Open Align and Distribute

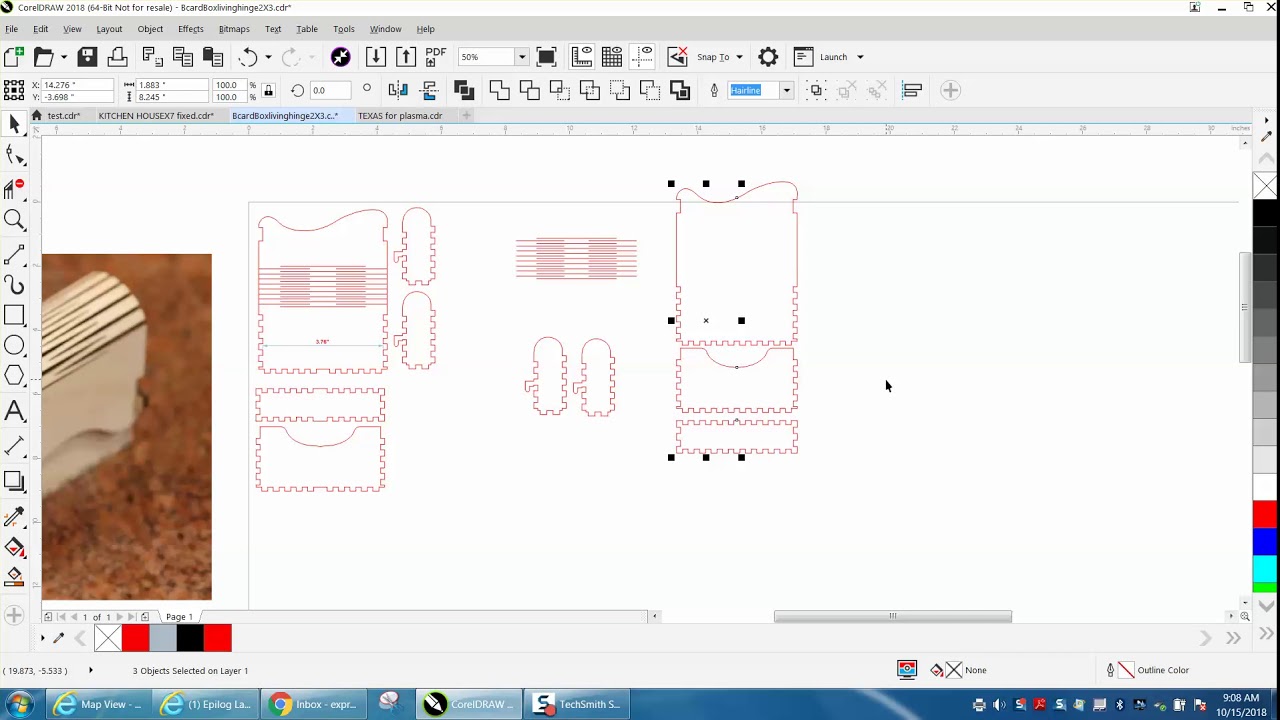click(912, 90)
